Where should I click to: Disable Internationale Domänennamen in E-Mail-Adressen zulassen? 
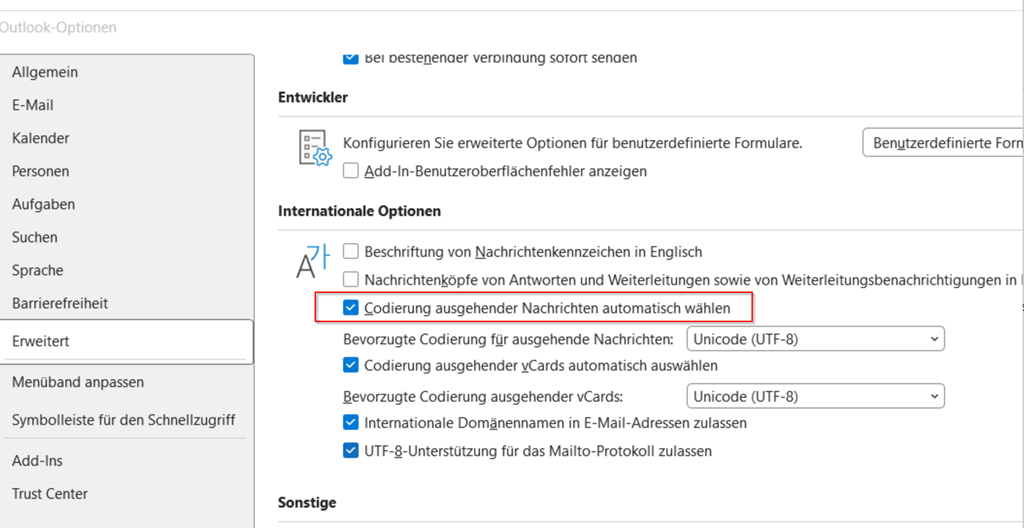click(351, 423)
